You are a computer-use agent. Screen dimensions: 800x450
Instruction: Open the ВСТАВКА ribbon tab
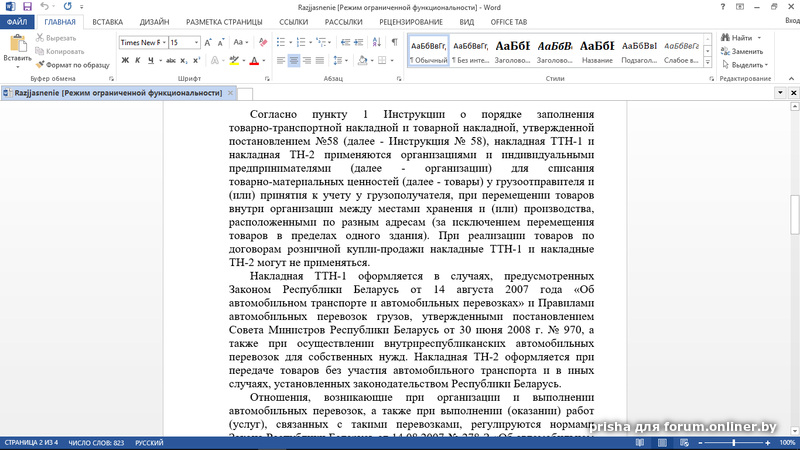point(107,21)
